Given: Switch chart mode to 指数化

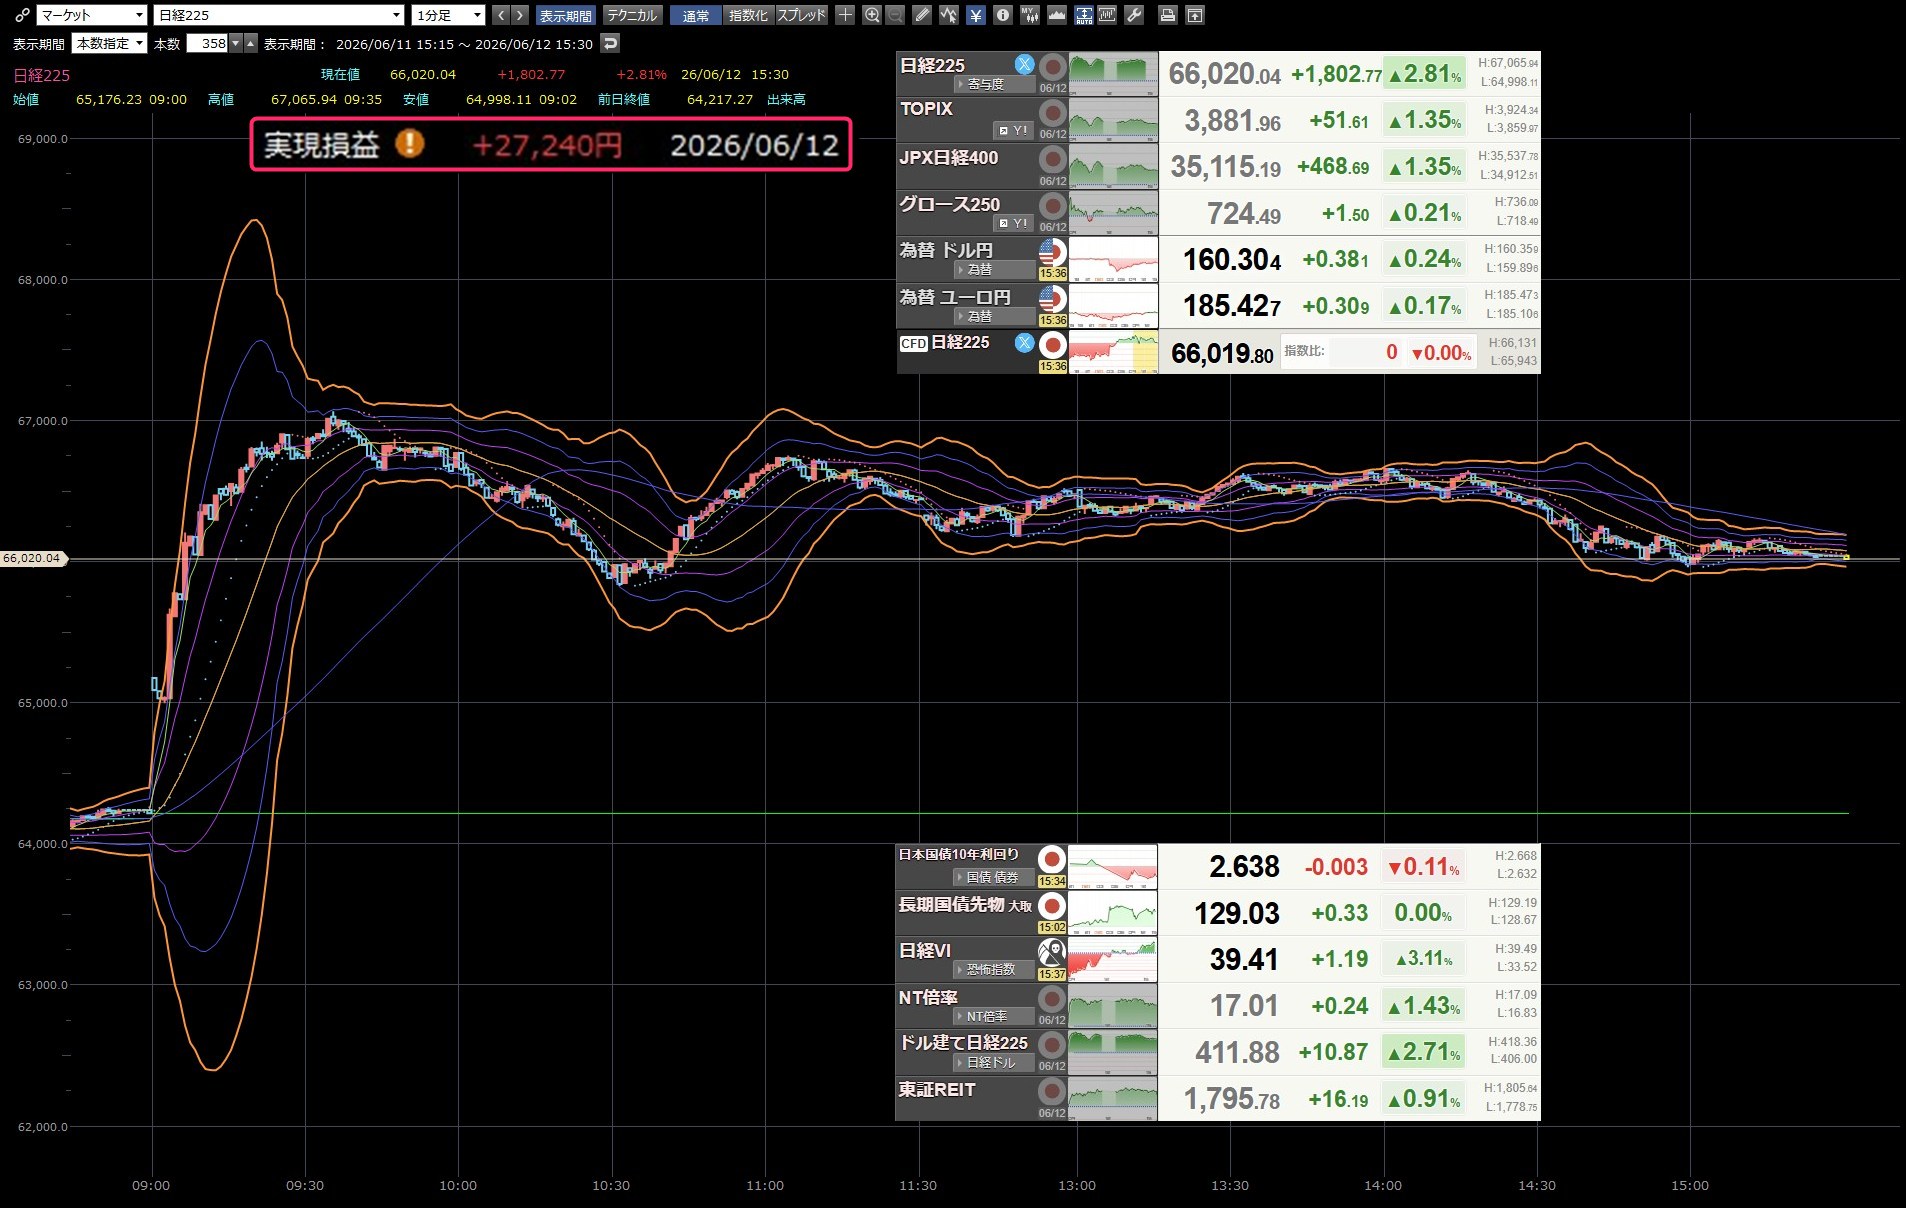Looking at the screenshot, I should pos(748,15).
